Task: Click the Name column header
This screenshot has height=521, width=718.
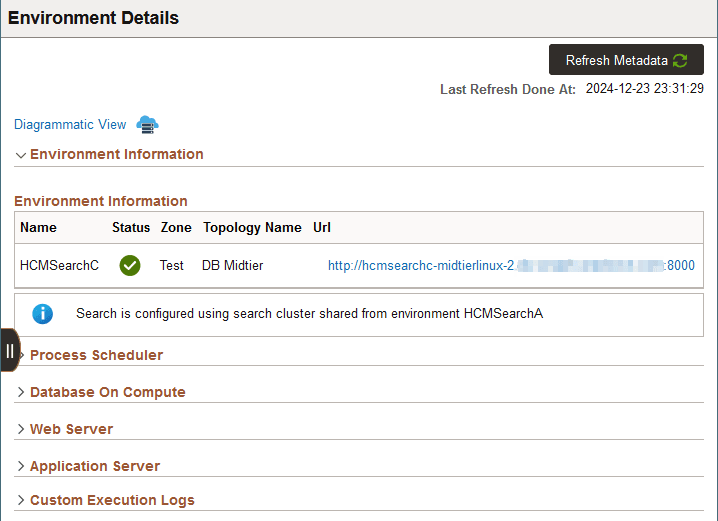Action: pos(38,228)
